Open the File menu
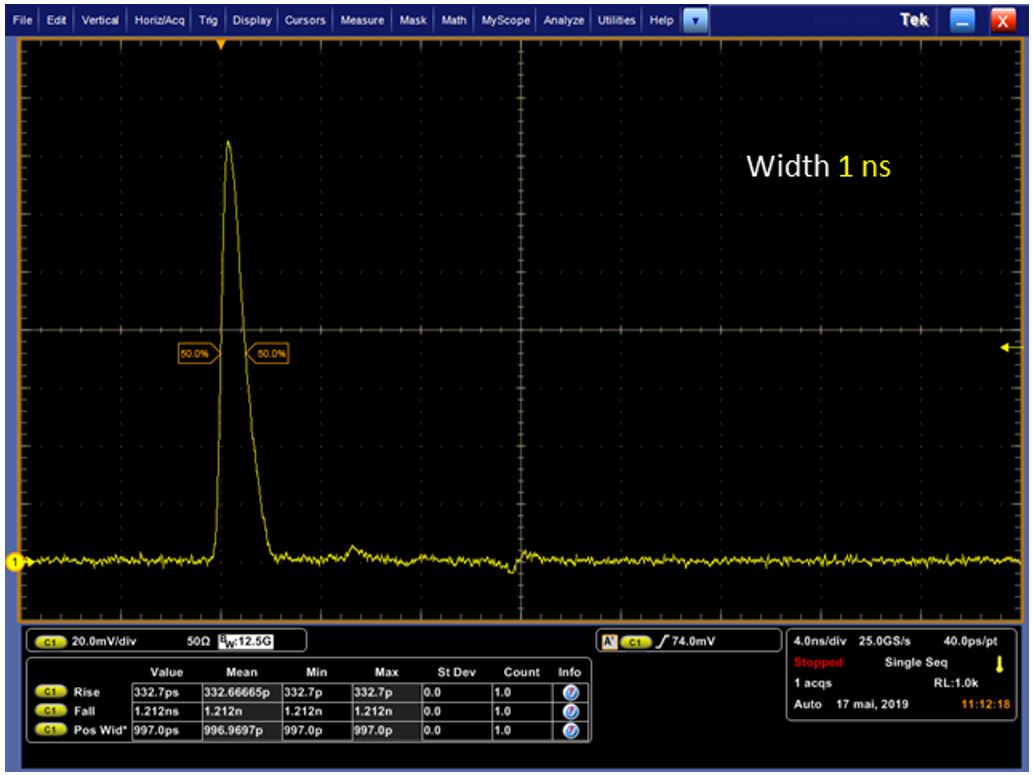The width and height of the screenshot is (1033, 775). [x=22, y=20]
